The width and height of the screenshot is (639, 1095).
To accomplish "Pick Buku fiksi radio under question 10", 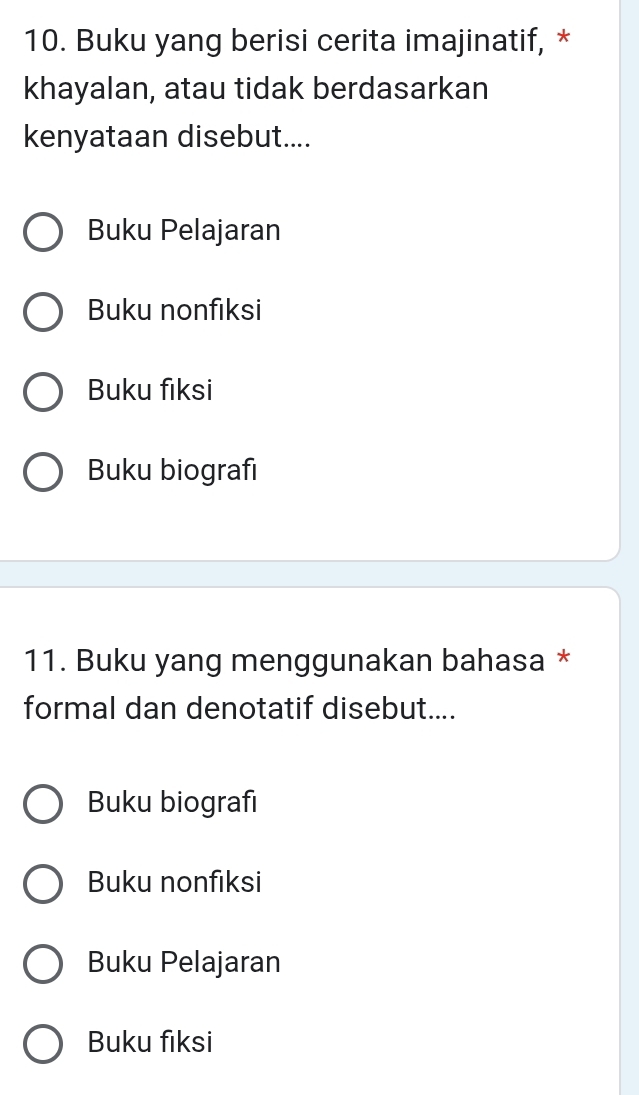I will coord(41,392).
